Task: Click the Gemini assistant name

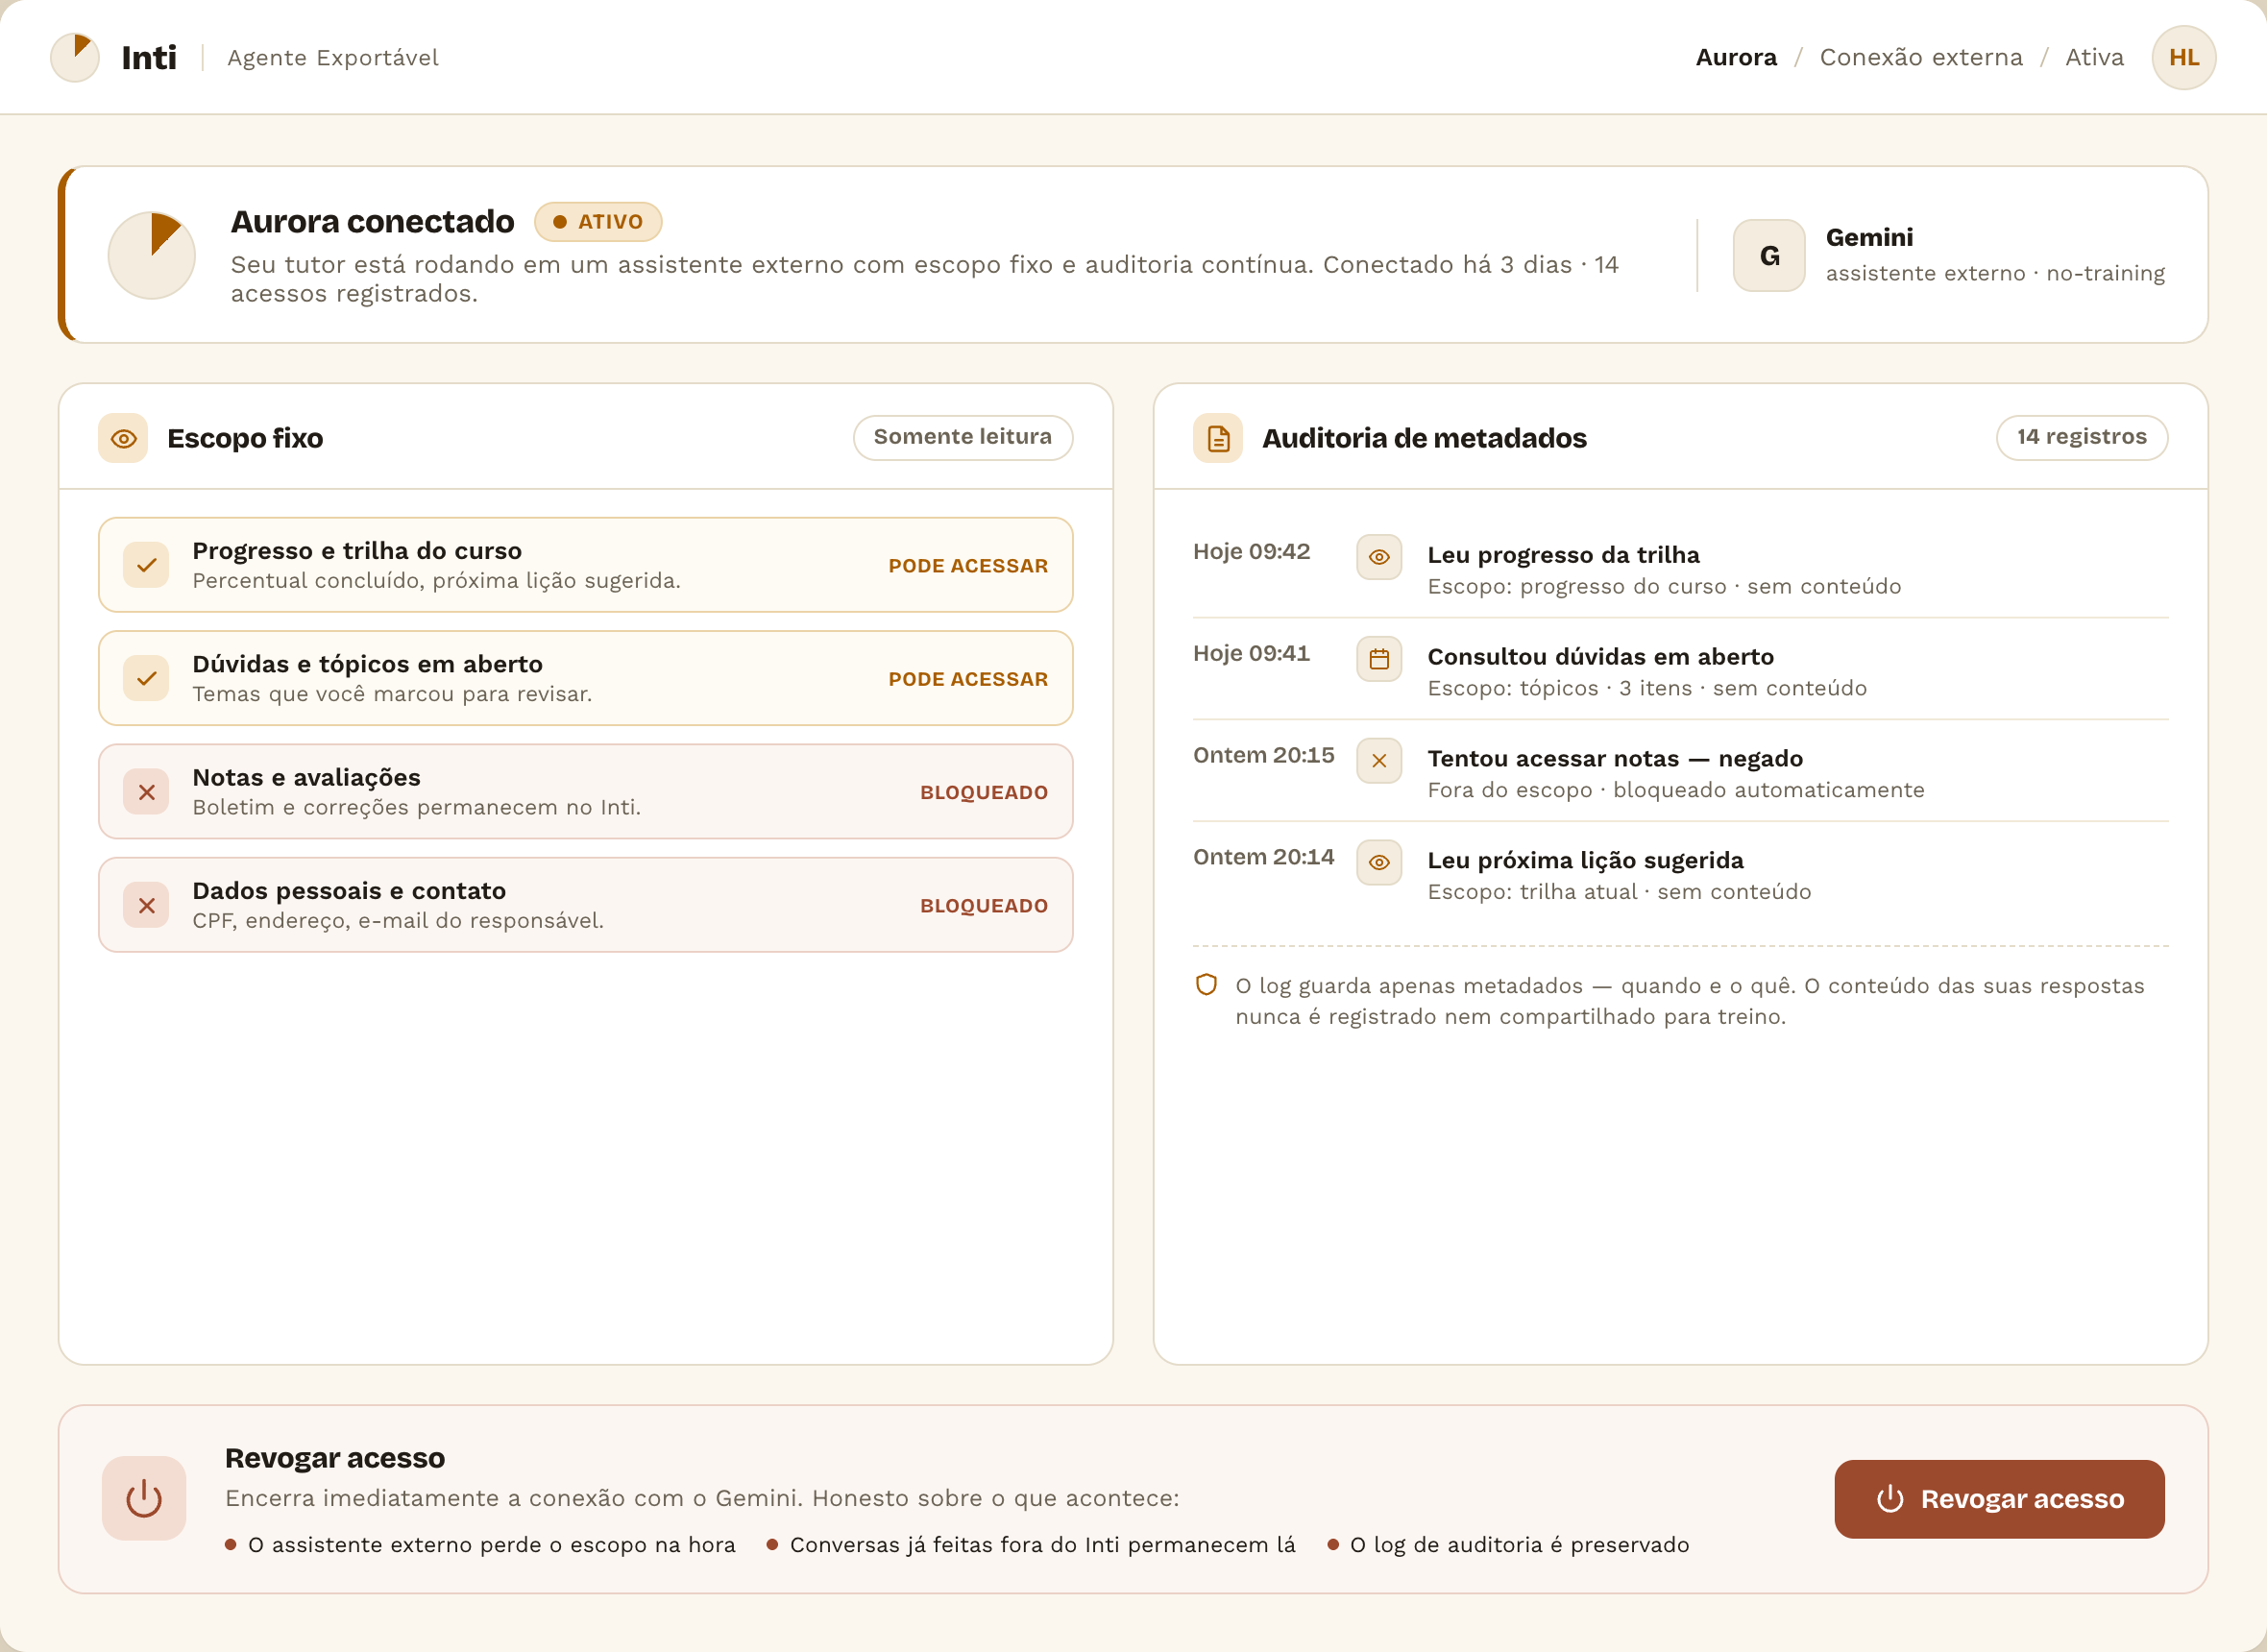Action: (x=1869, y=237)
